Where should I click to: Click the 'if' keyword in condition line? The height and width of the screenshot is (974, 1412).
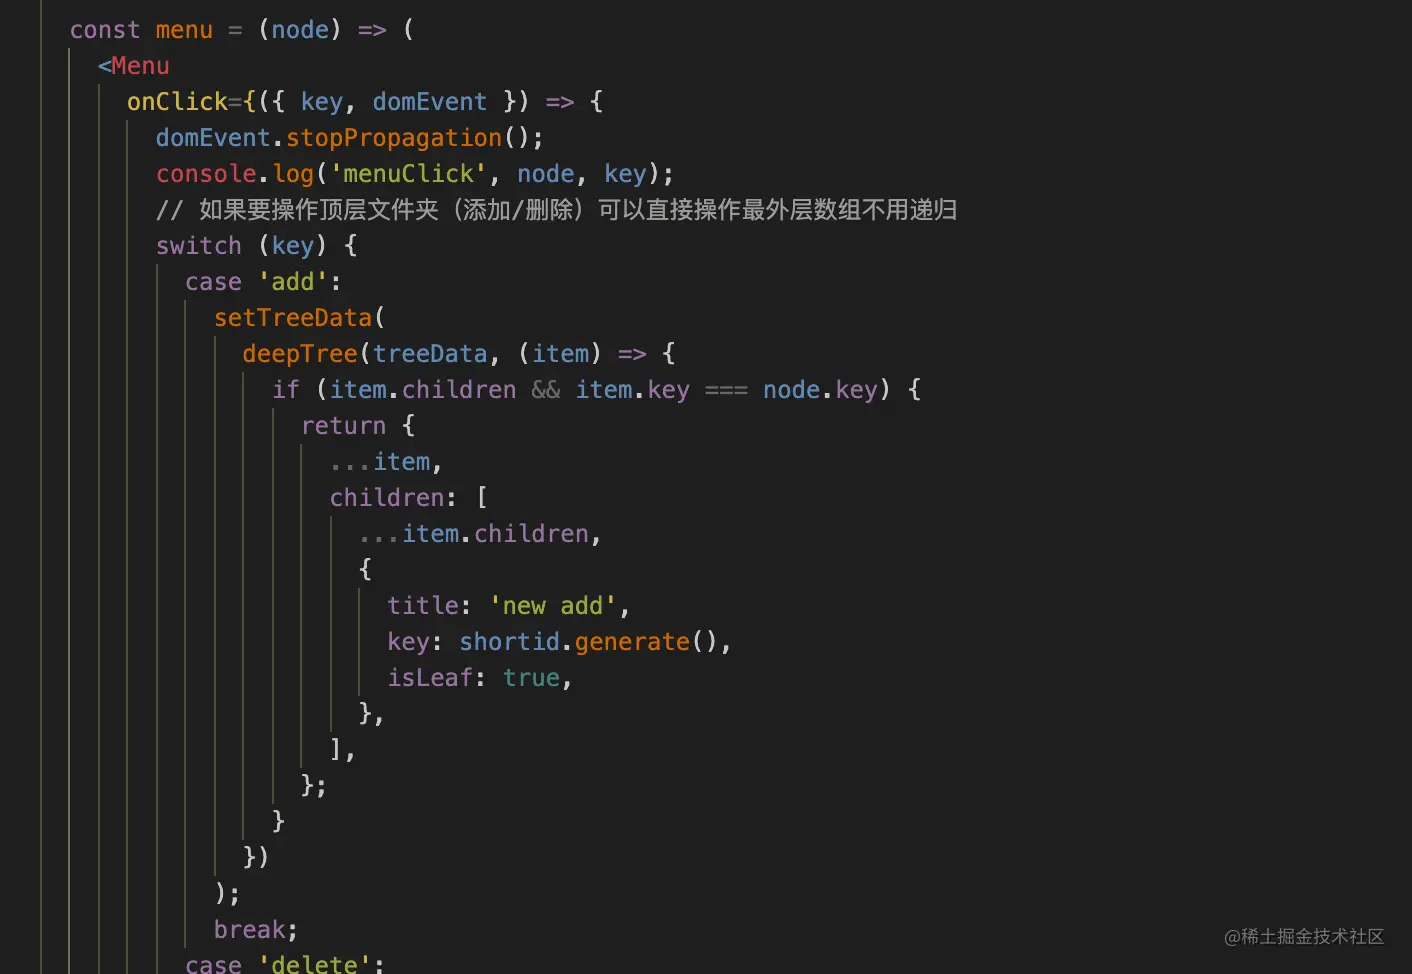click(x=286, y=390)
